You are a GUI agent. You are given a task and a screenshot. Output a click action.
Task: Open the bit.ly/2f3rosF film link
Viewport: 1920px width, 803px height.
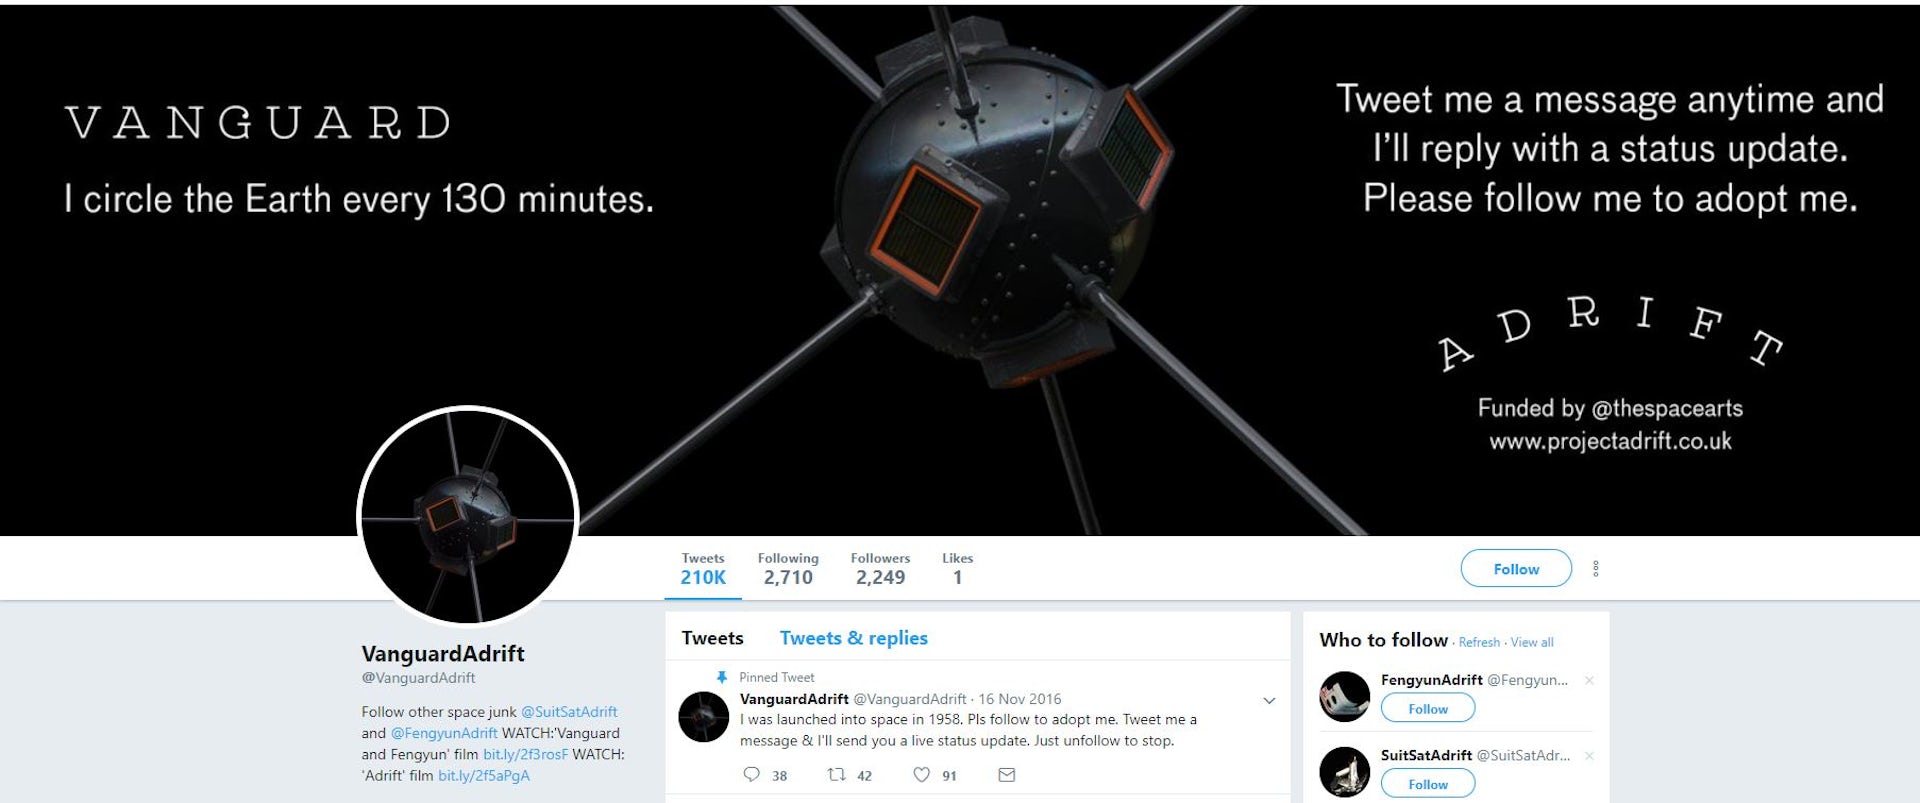(525, 754)
